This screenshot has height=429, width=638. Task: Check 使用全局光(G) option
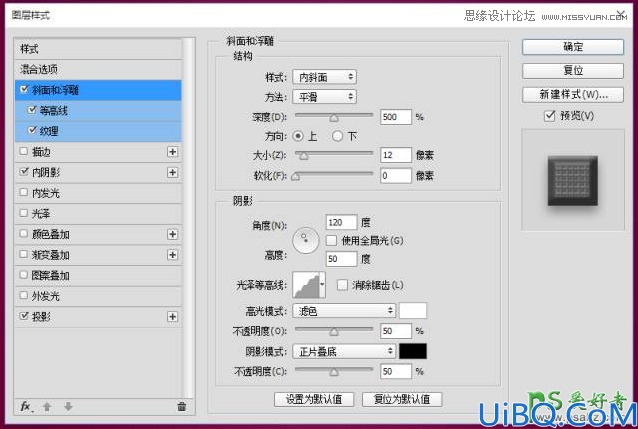click(331, 241)
